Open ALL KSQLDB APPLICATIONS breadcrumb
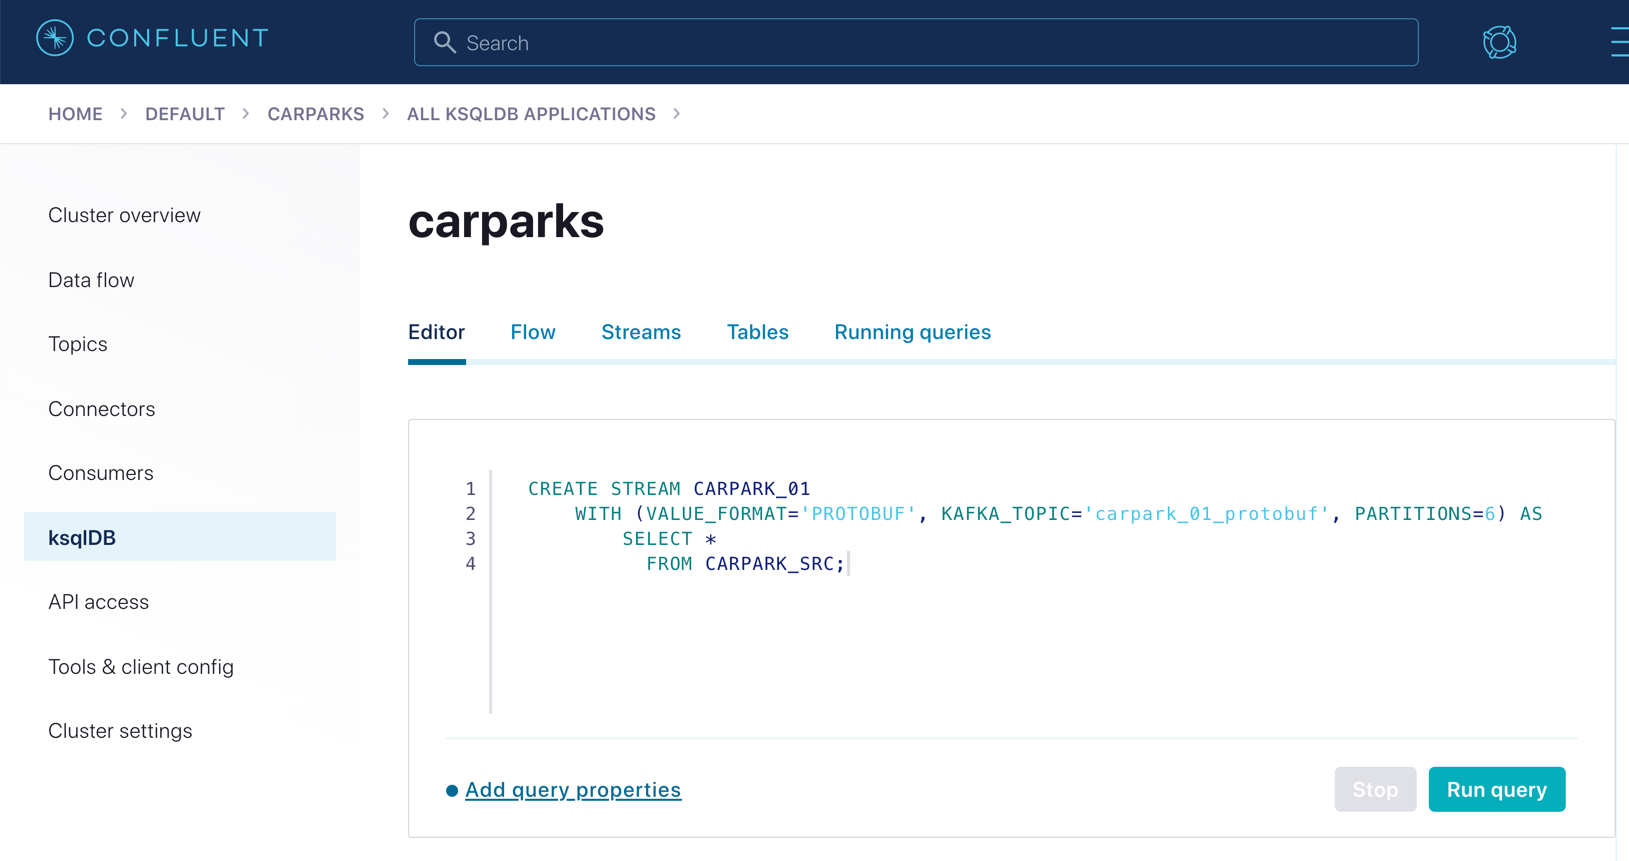This screenshot has width=1629, height=861. pyautogui.click(x=531, y=114)
